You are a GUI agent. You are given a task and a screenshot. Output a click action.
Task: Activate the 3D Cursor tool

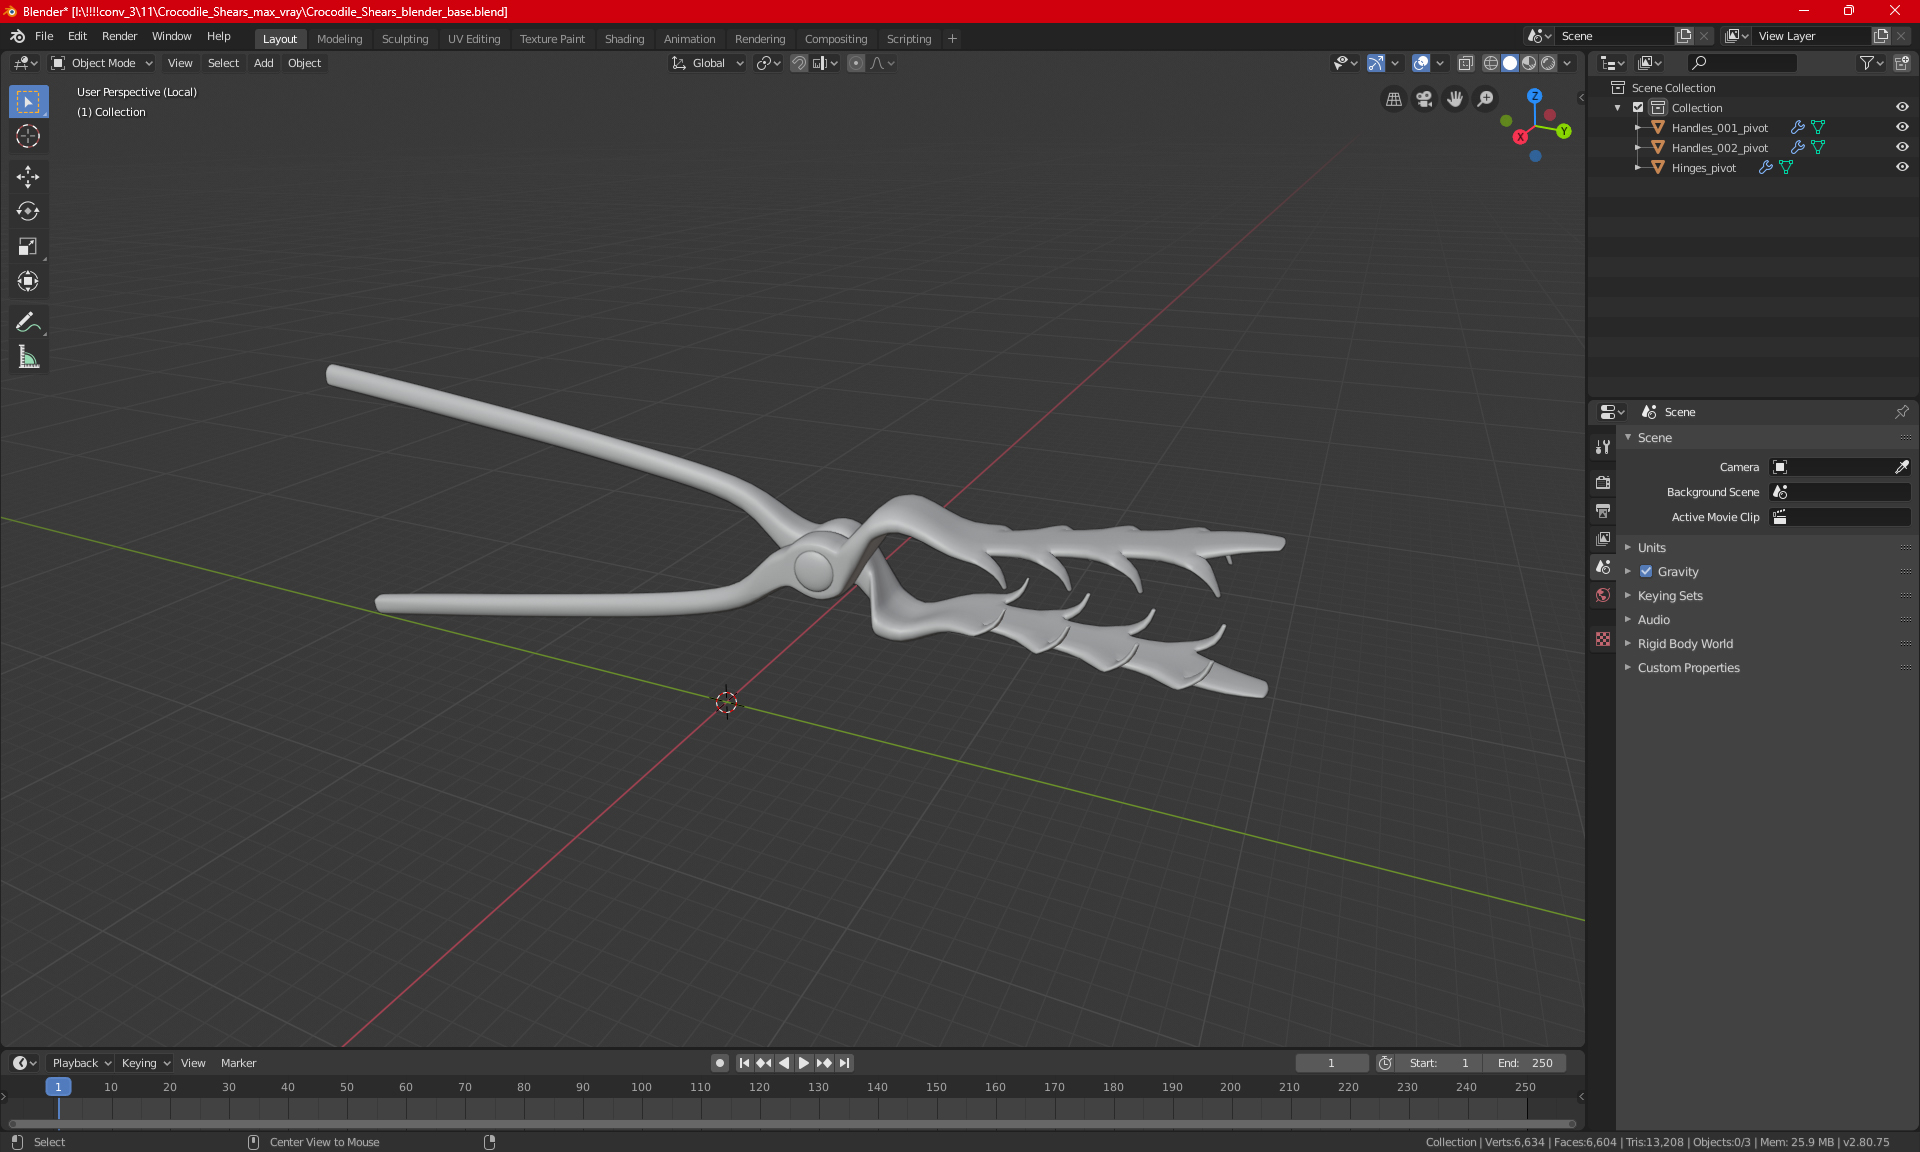28,136
